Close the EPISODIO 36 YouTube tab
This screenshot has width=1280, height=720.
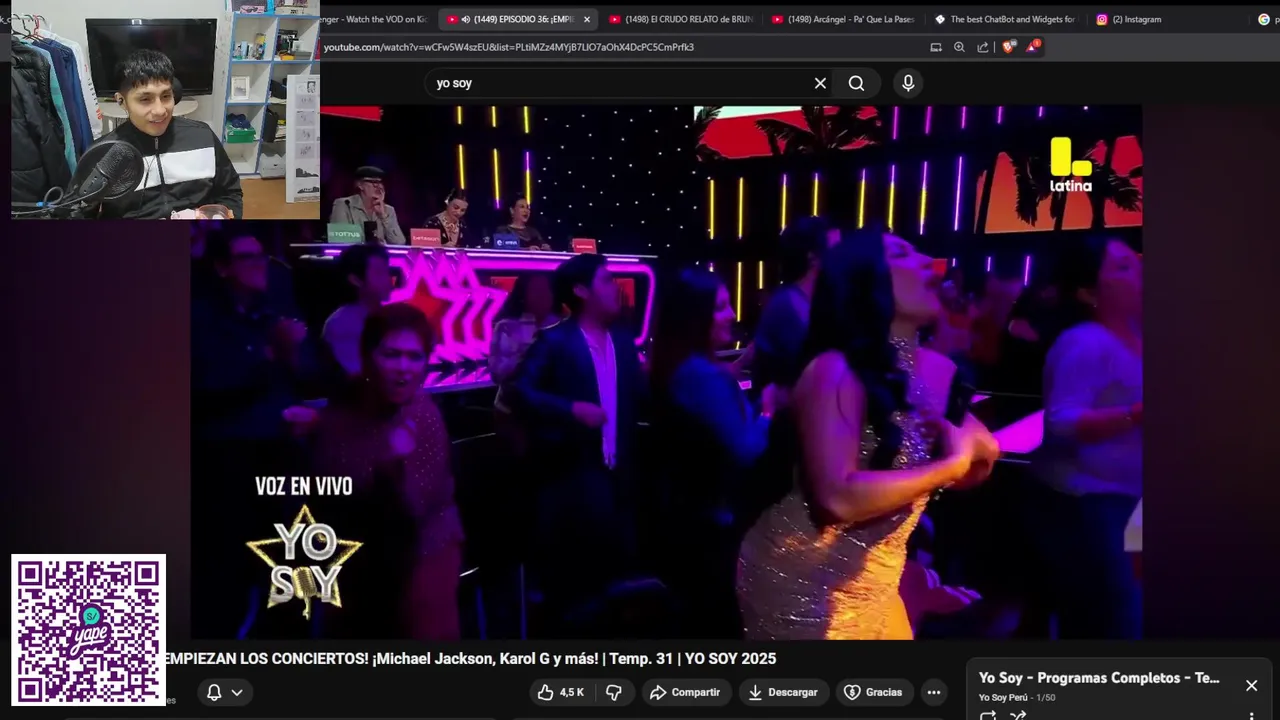pyautogui.click(x=587, y=19)
